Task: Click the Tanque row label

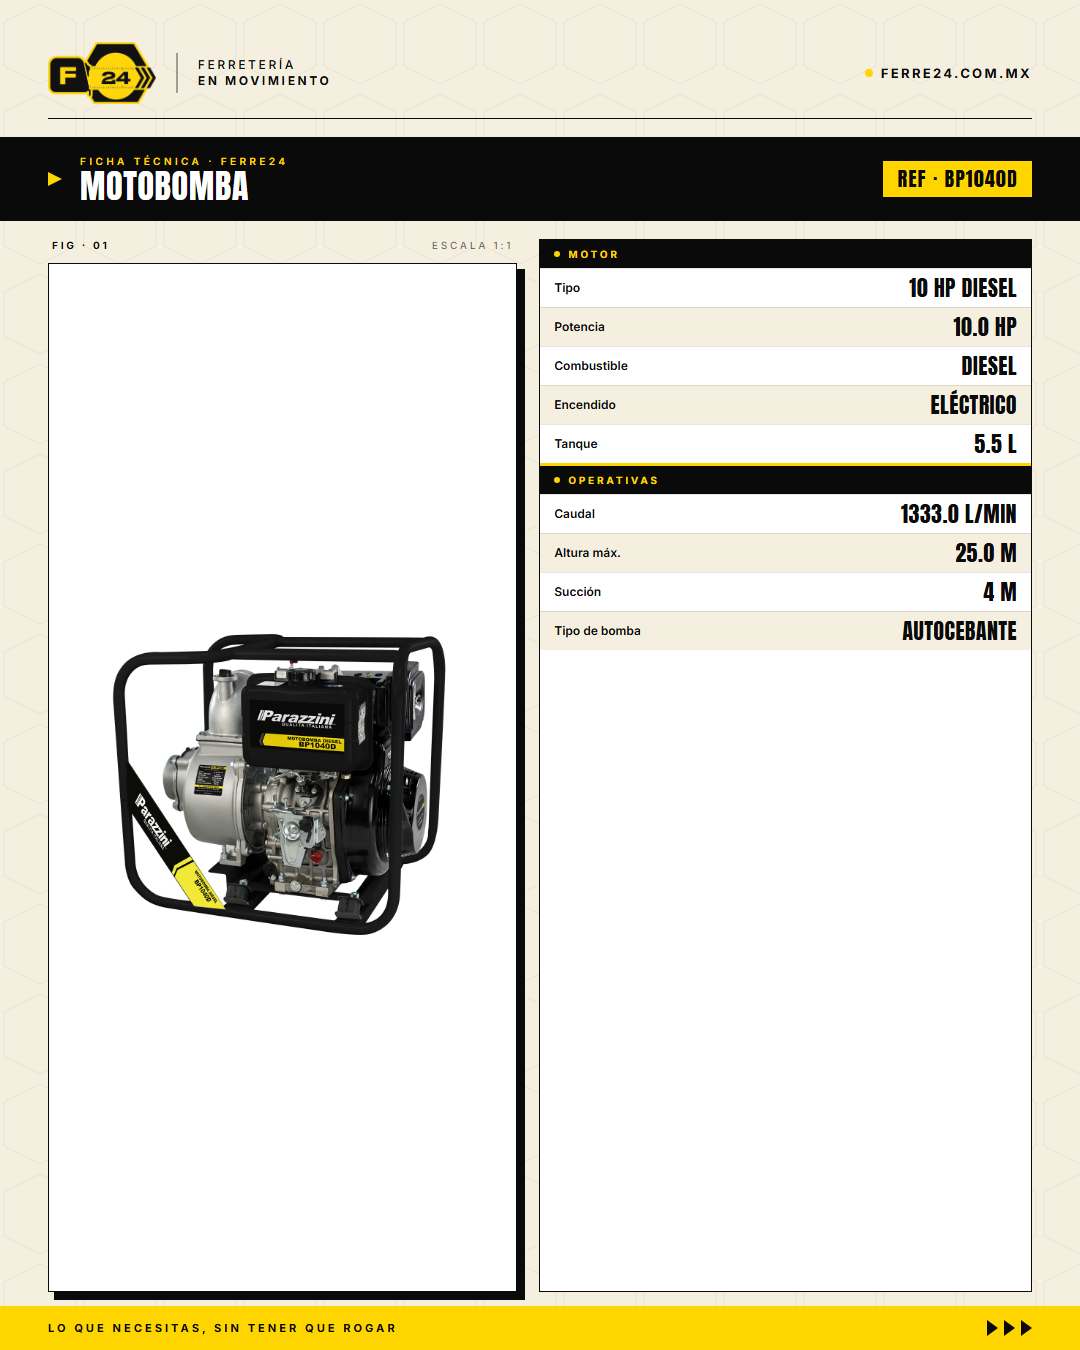Action: coord(576,444)
